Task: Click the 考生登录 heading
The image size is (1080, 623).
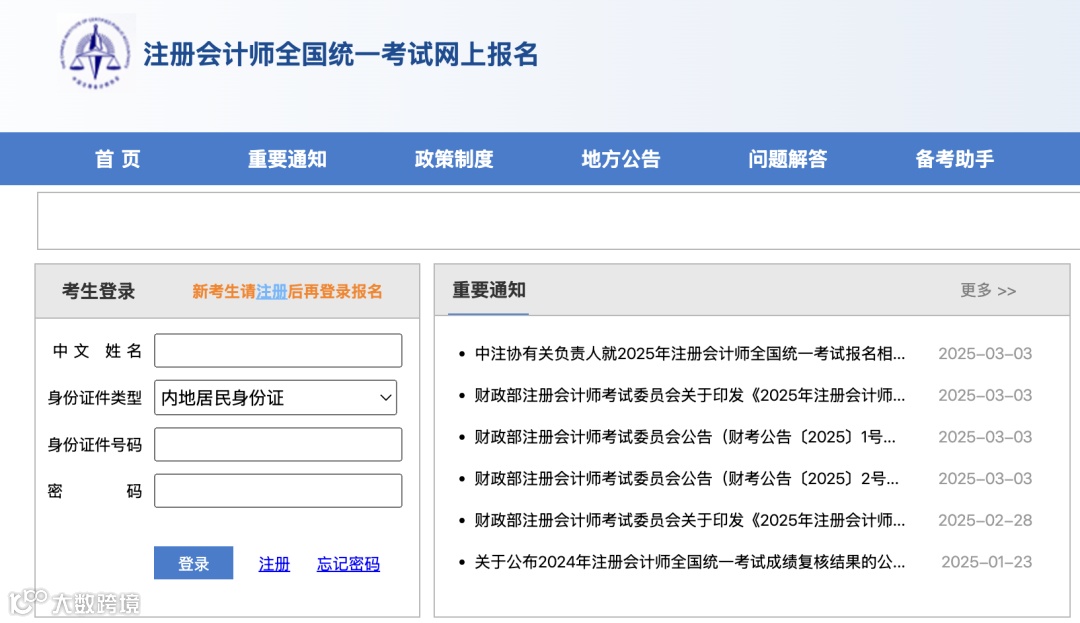Action: click(98, 291)
